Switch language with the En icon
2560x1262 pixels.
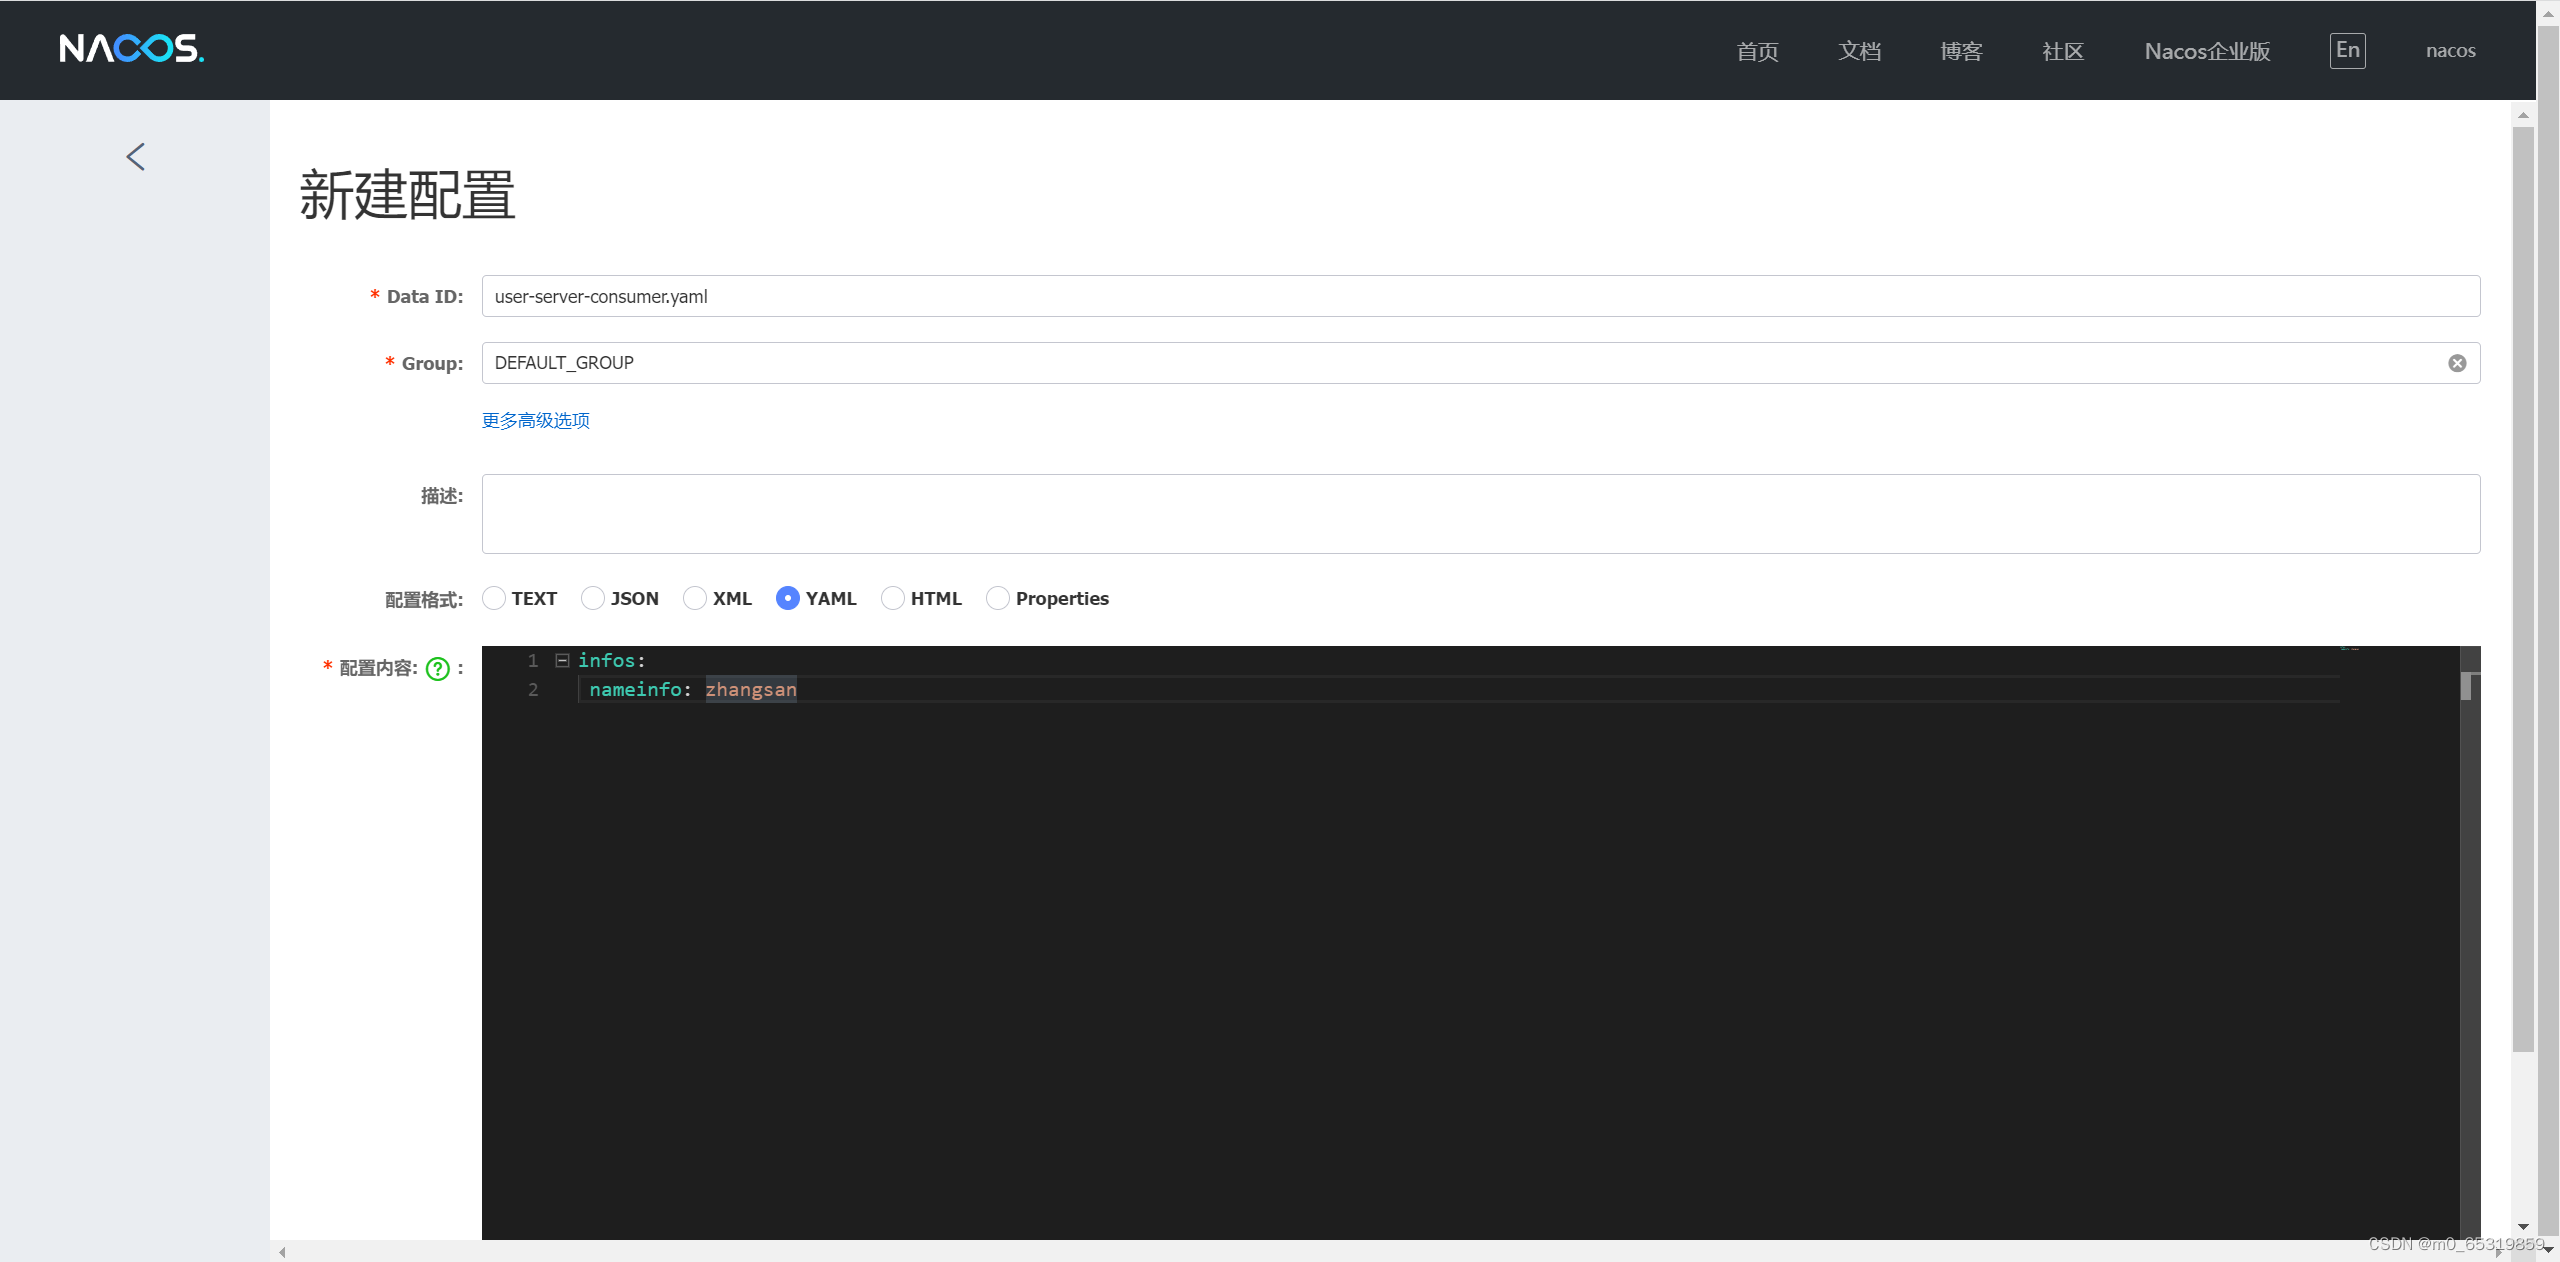2347,50
